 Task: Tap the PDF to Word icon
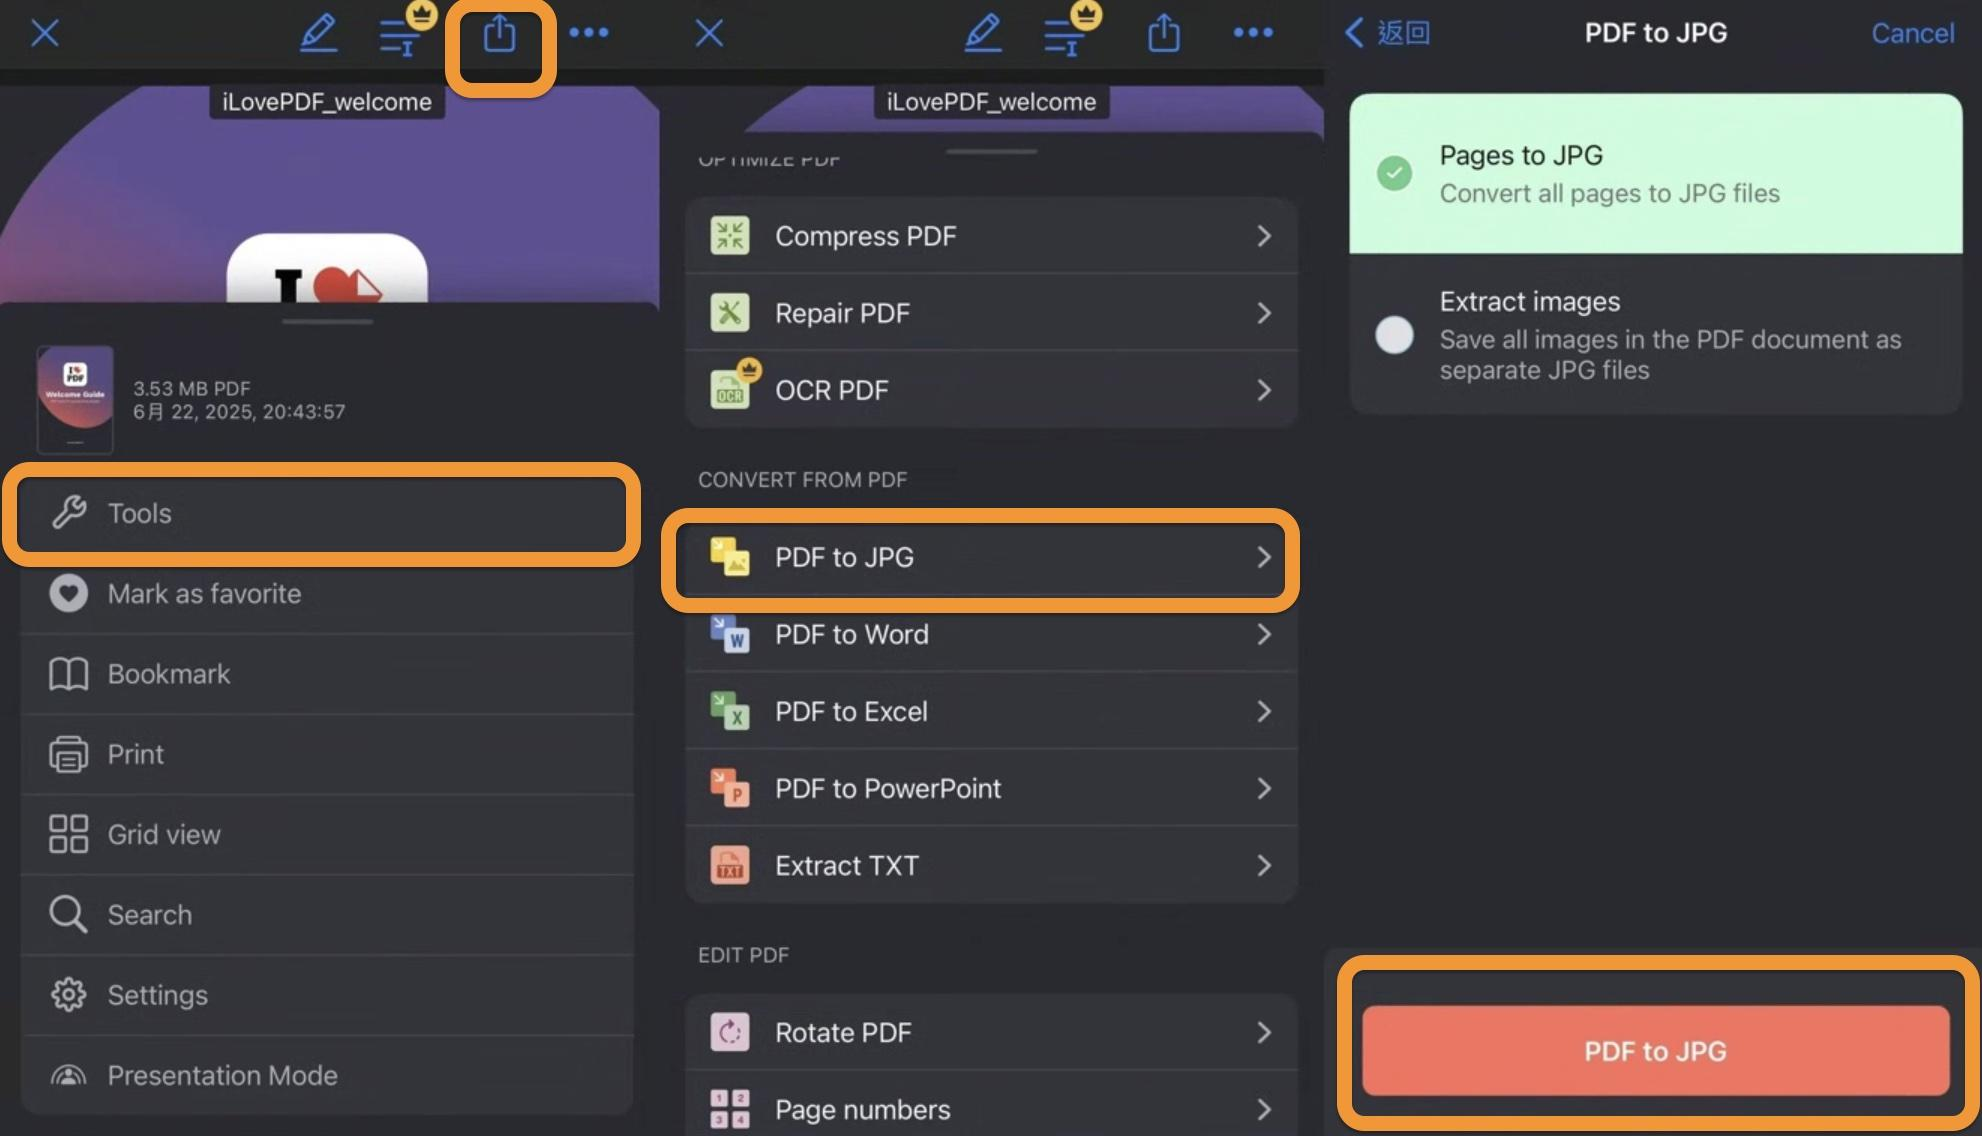coord(730,634)
